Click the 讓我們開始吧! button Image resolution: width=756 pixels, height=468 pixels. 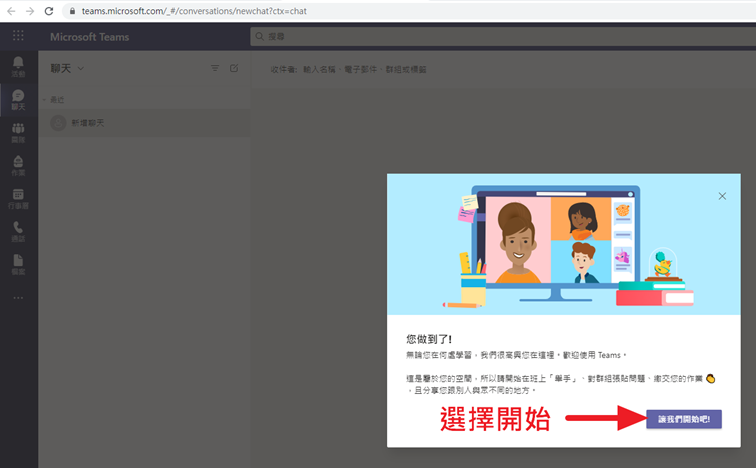(x=684, y=419)
